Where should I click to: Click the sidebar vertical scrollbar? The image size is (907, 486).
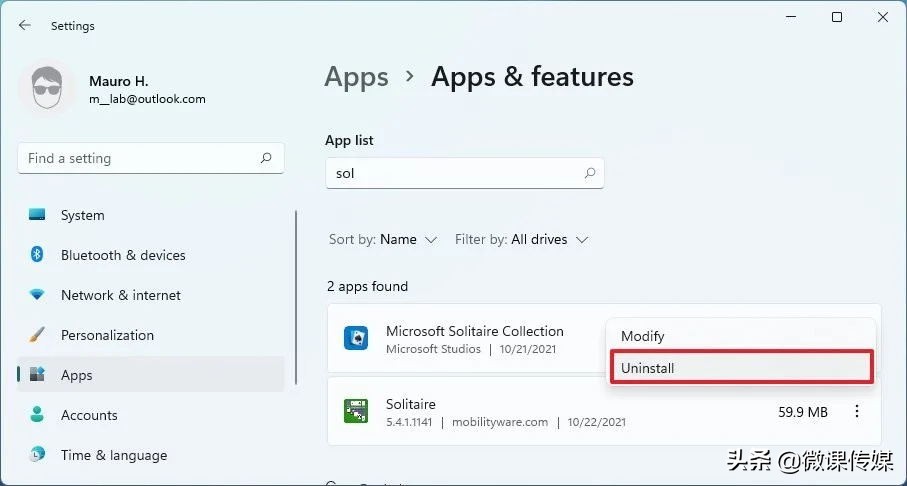296,297
